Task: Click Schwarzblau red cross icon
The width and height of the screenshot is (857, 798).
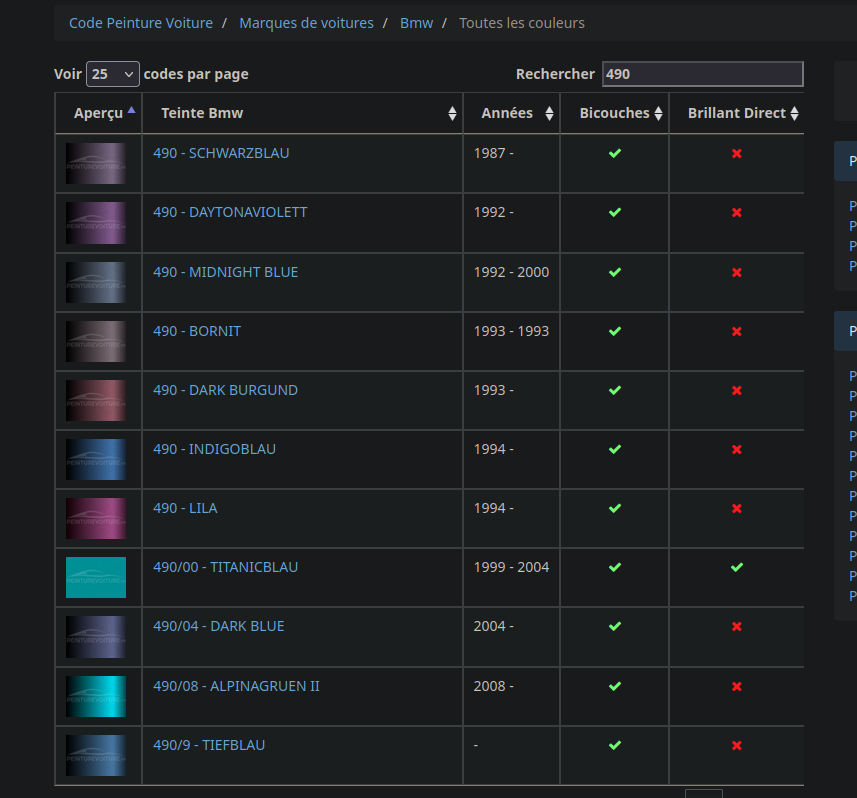Action: click(x=737, y=154)
